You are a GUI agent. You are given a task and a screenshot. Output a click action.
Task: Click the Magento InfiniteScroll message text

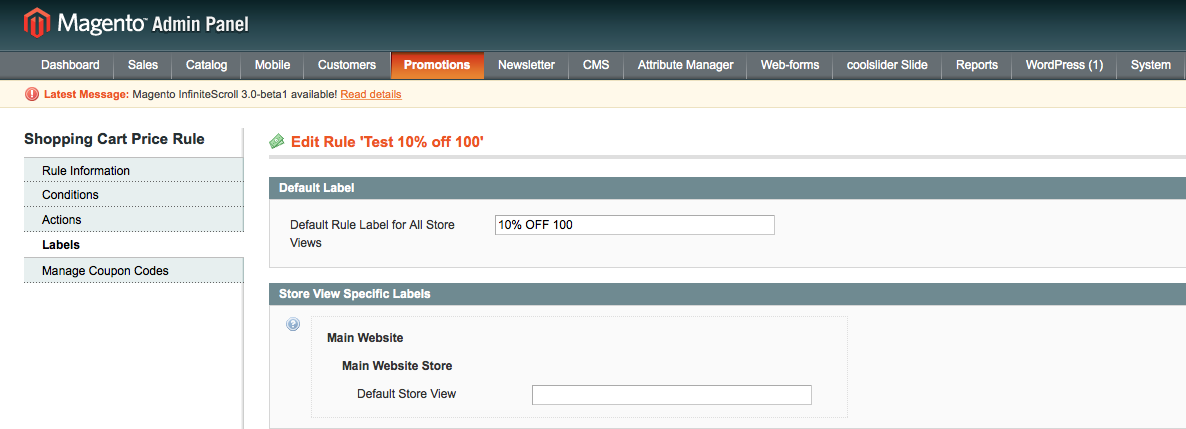(x=234, y=95)
